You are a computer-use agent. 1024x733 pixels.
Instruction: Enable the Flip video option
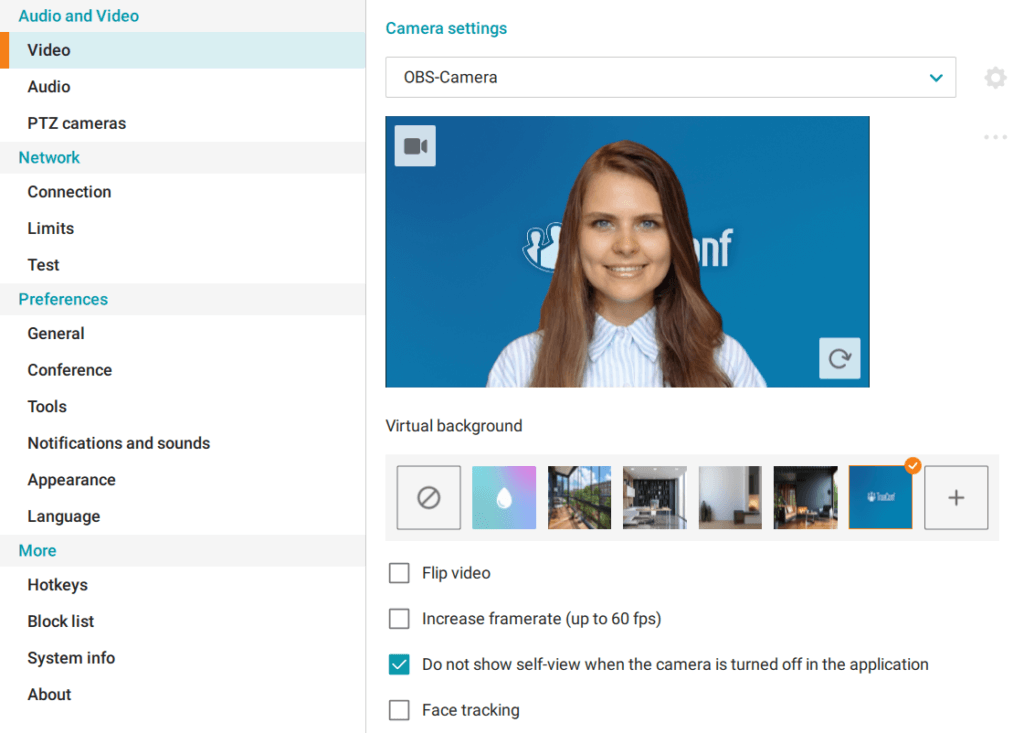(x=399, y=572)
